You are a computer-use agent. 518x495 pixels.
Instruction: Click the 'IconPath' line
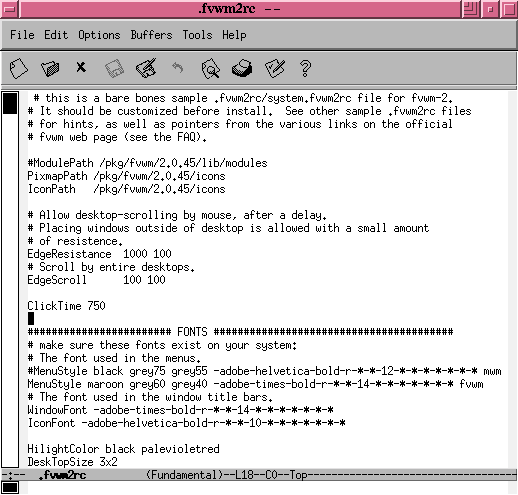126,189
